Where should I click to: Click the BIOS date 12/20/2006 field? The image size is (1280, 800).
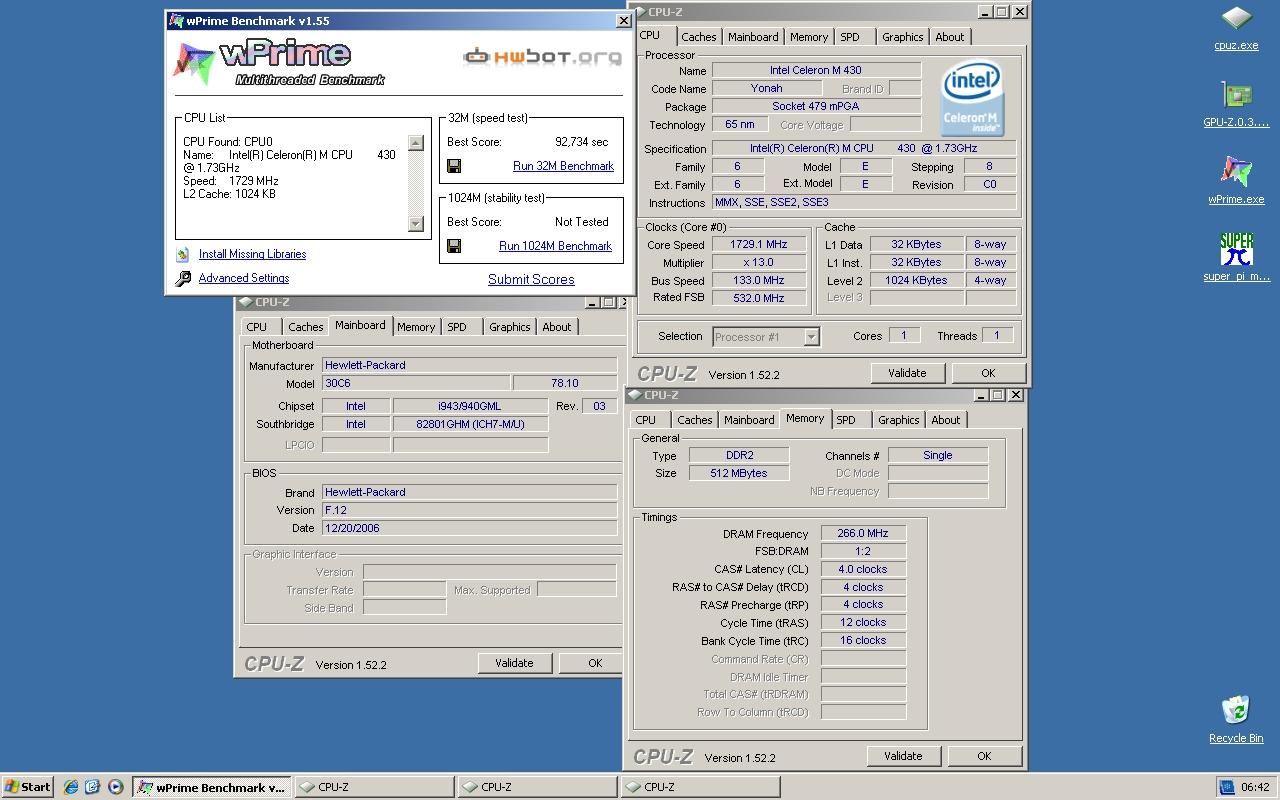pos(469,528)
